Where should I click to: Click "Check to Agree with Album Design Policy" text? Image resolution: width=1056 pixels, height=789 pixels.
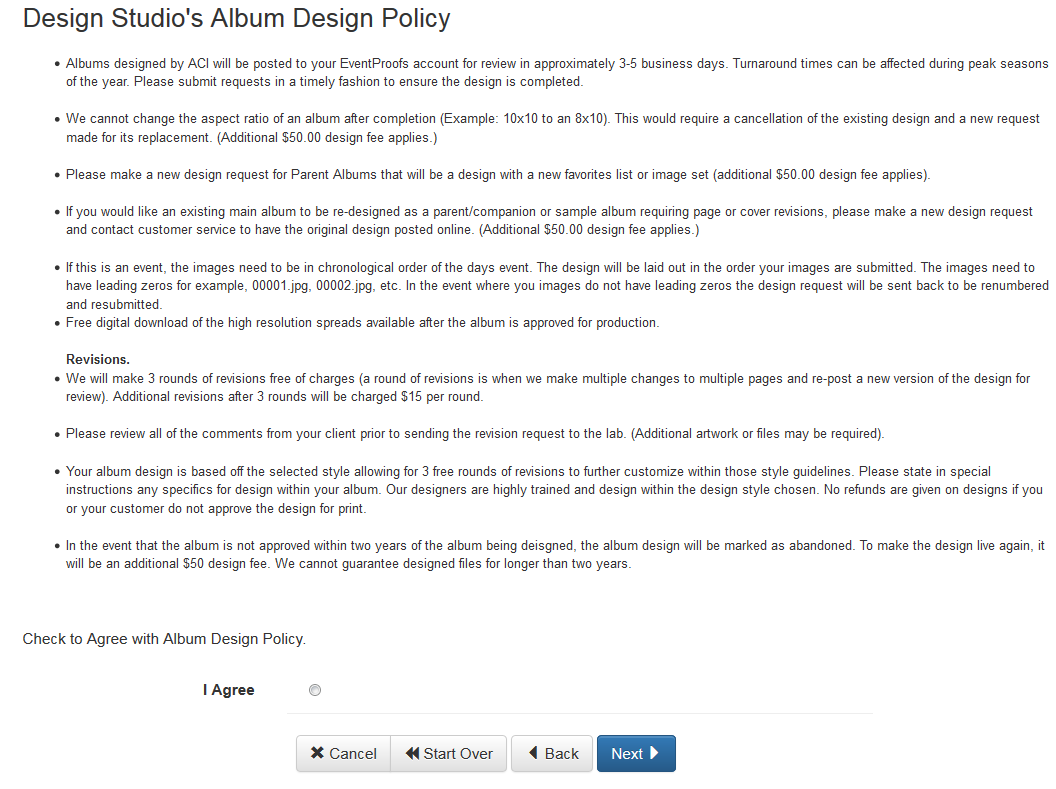coord(164,639)
